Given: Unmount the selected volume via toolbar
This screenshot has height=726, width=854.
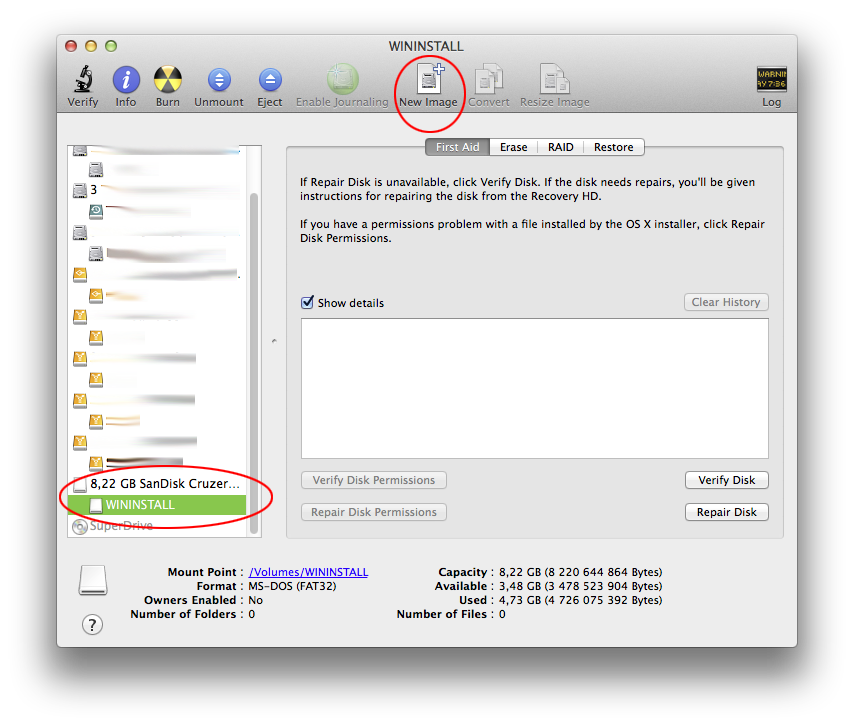Looking at the screenshot, I should [219, 80].
